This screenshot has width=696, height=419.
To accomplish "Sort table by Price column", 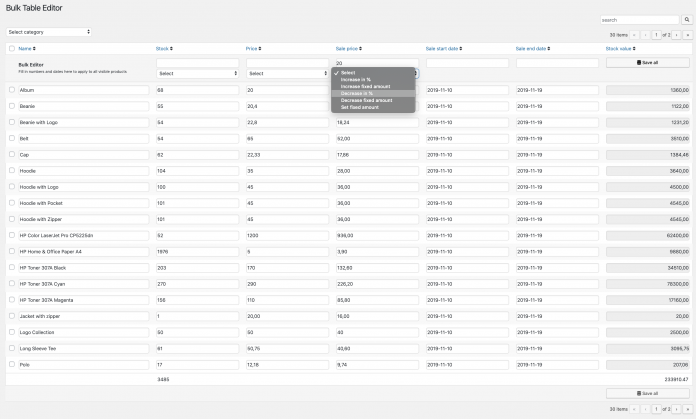I will (253, 48).
